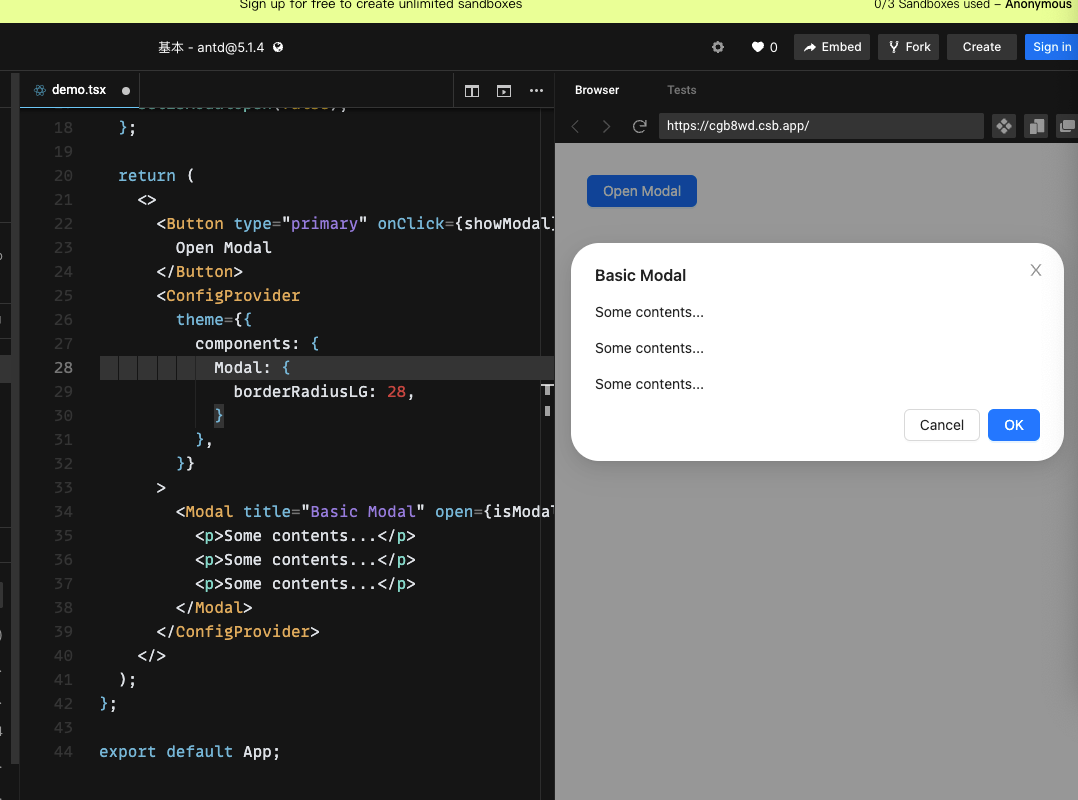Open the editor's more actions ellipsis menu

point(537,90)
